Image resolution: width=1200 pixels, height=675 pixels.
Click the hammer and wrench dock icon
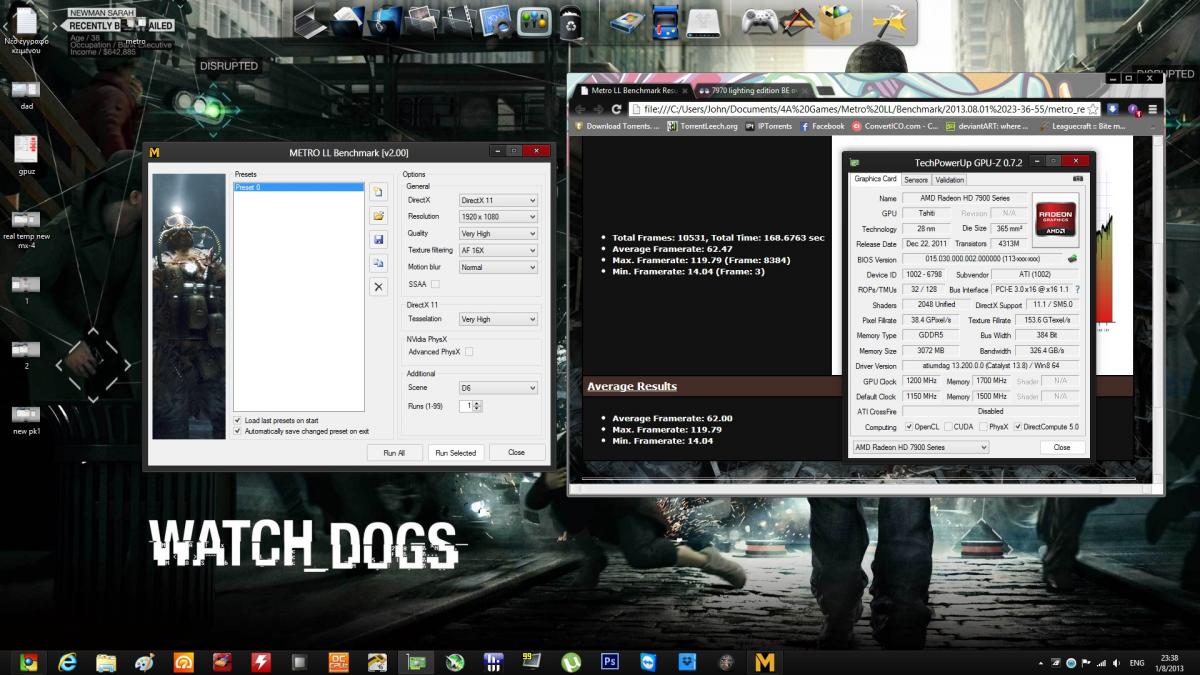(x=888, y=21)
